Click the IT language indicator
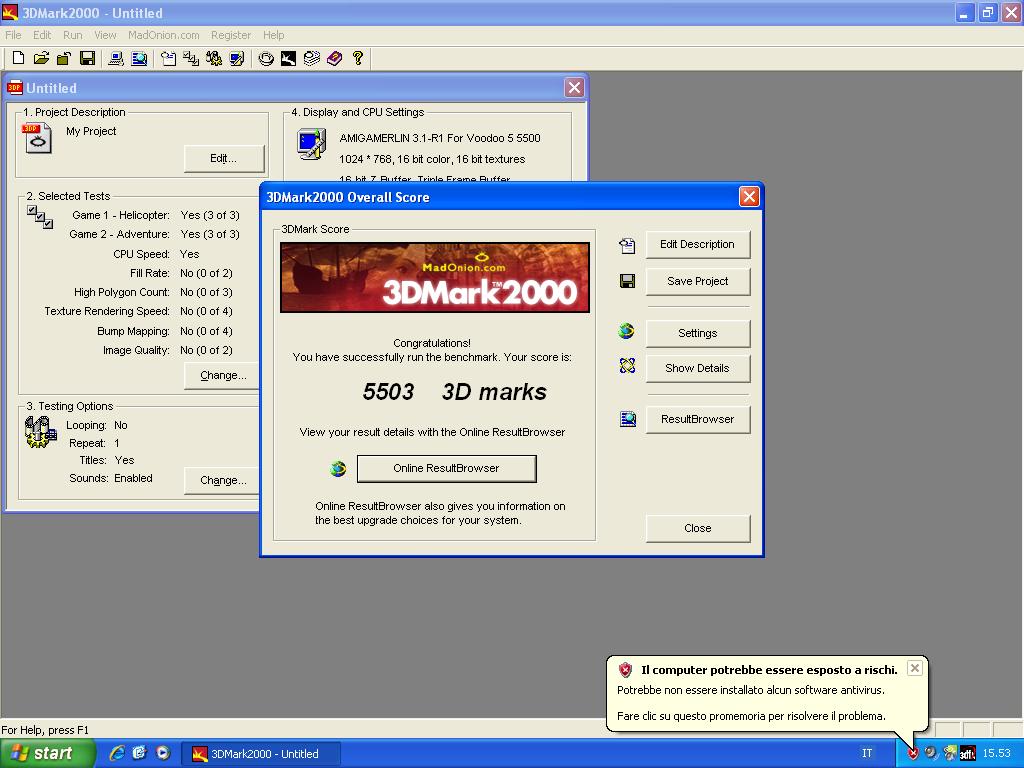The width and height of the screenshot is (1024, 768). coord(867,754)
